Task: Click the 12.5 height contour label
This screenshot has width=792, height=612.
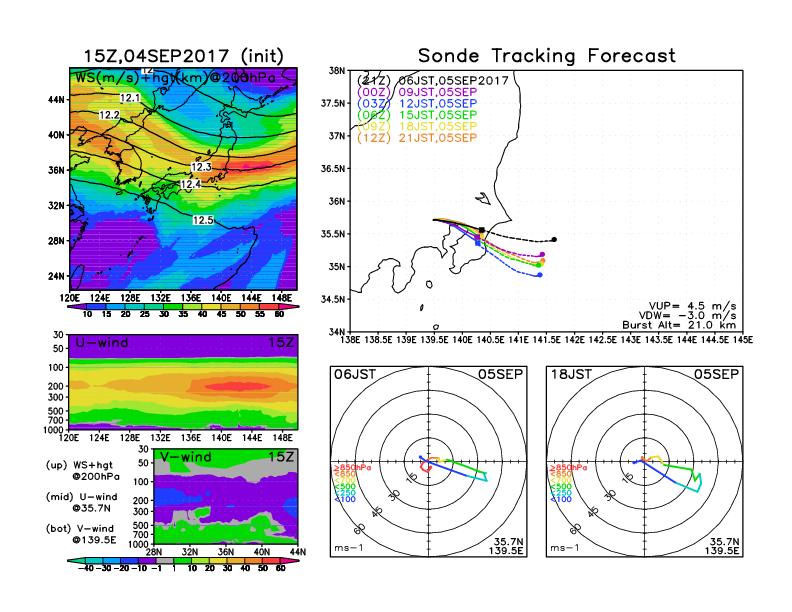Action: [203, 220]
